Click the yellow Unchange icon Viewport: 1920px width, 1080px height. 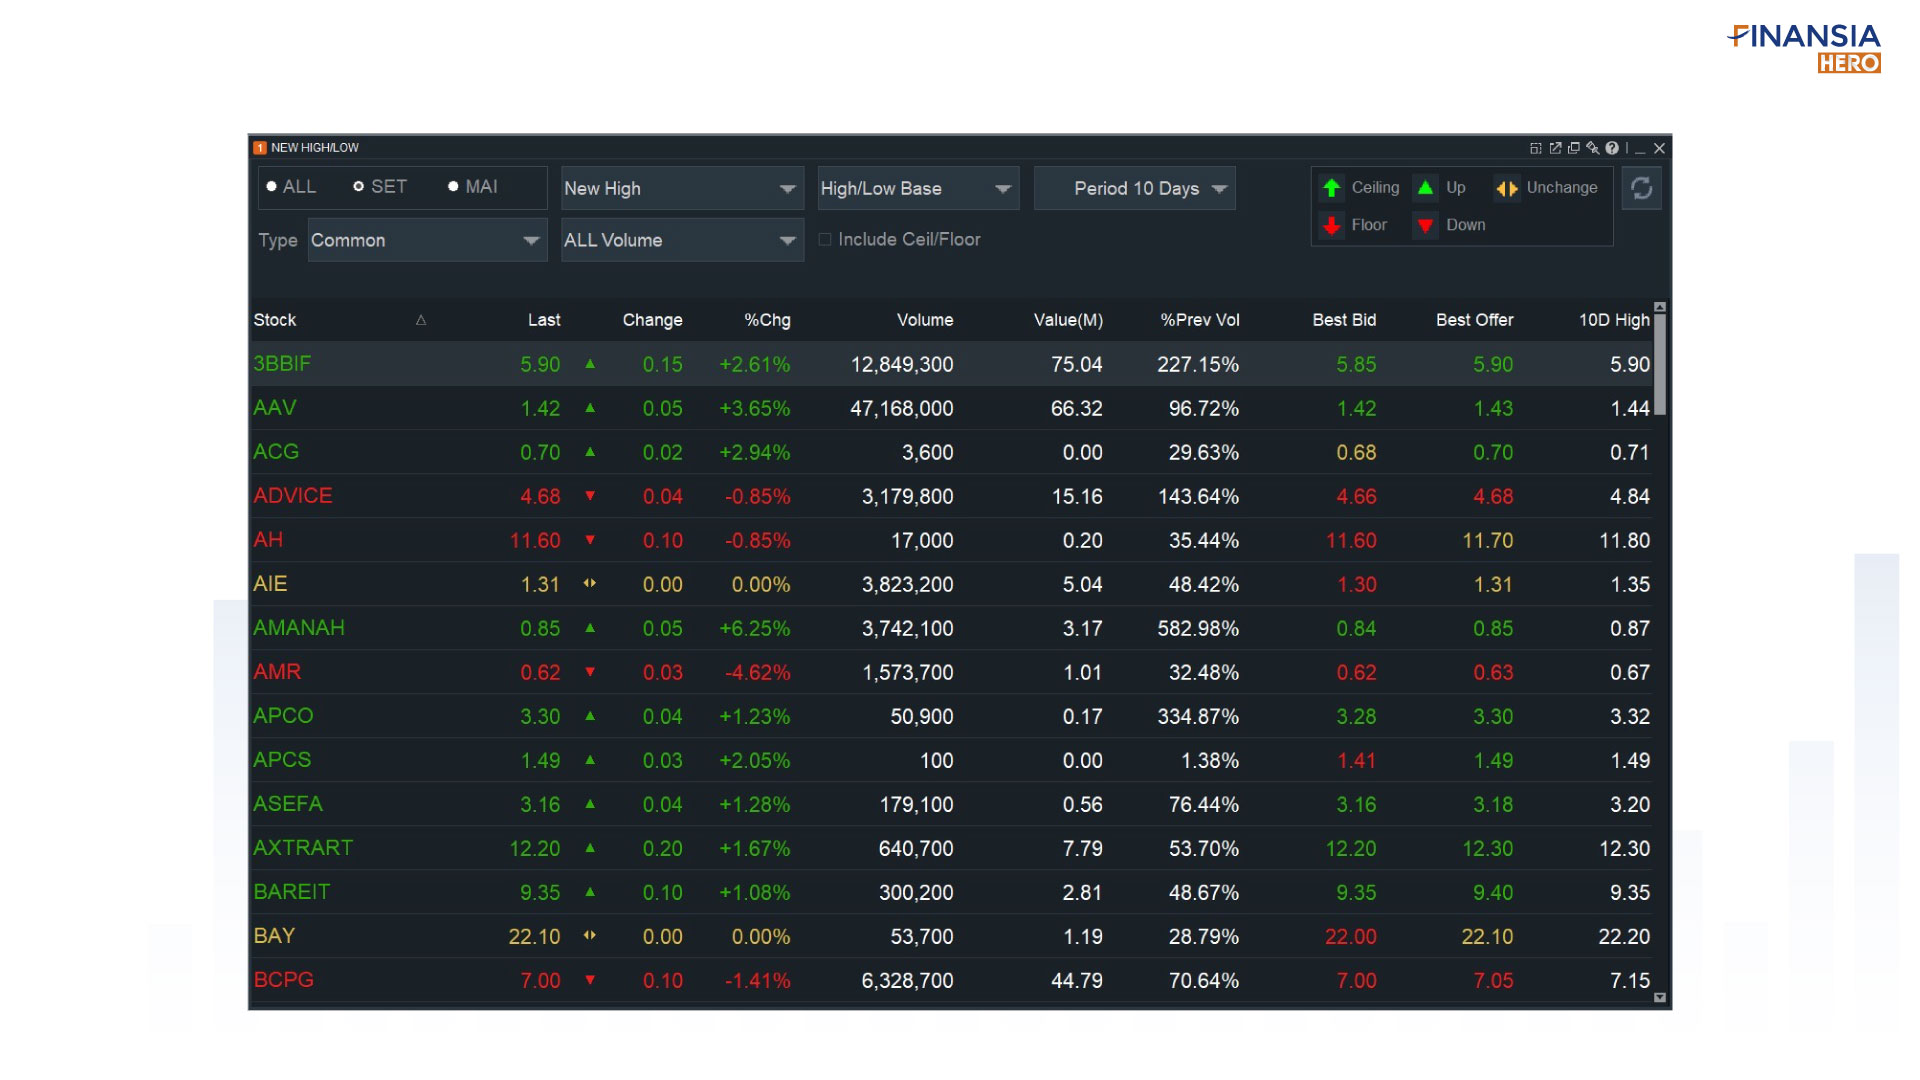point(1506,188)
